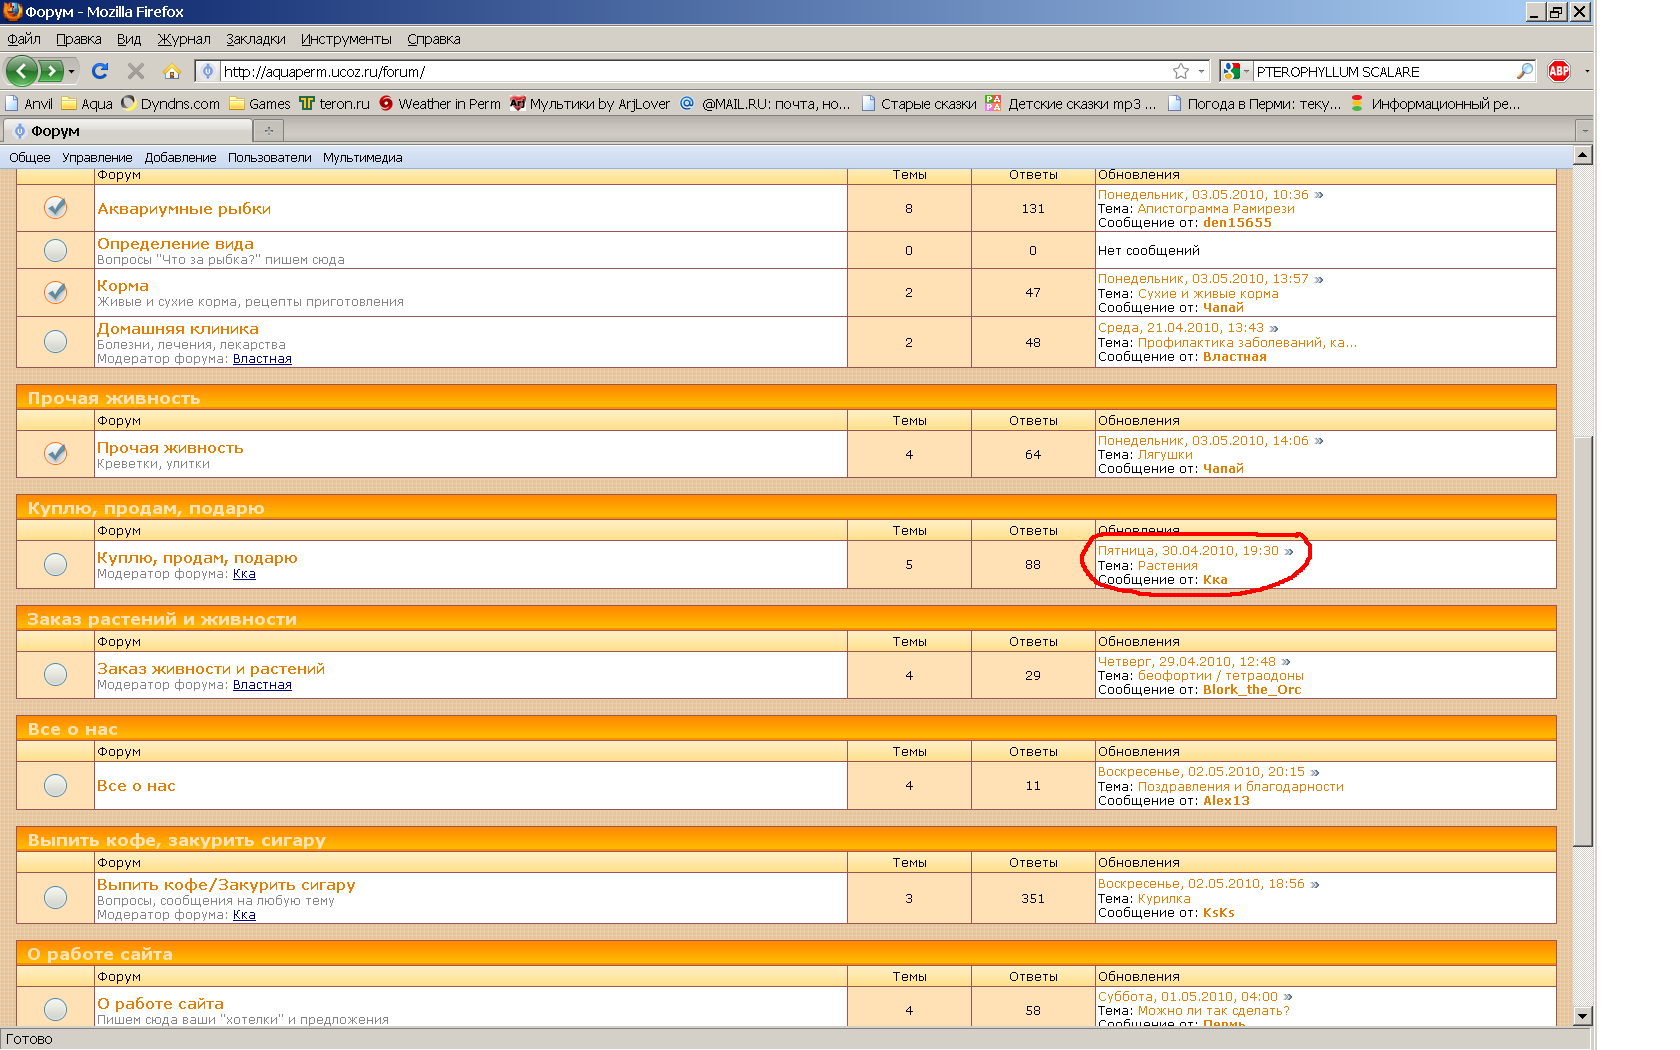Screen dimensions: 1680x1050
Task: Click the Adblock Plus ABP icon
Action: click(1558, 71)
